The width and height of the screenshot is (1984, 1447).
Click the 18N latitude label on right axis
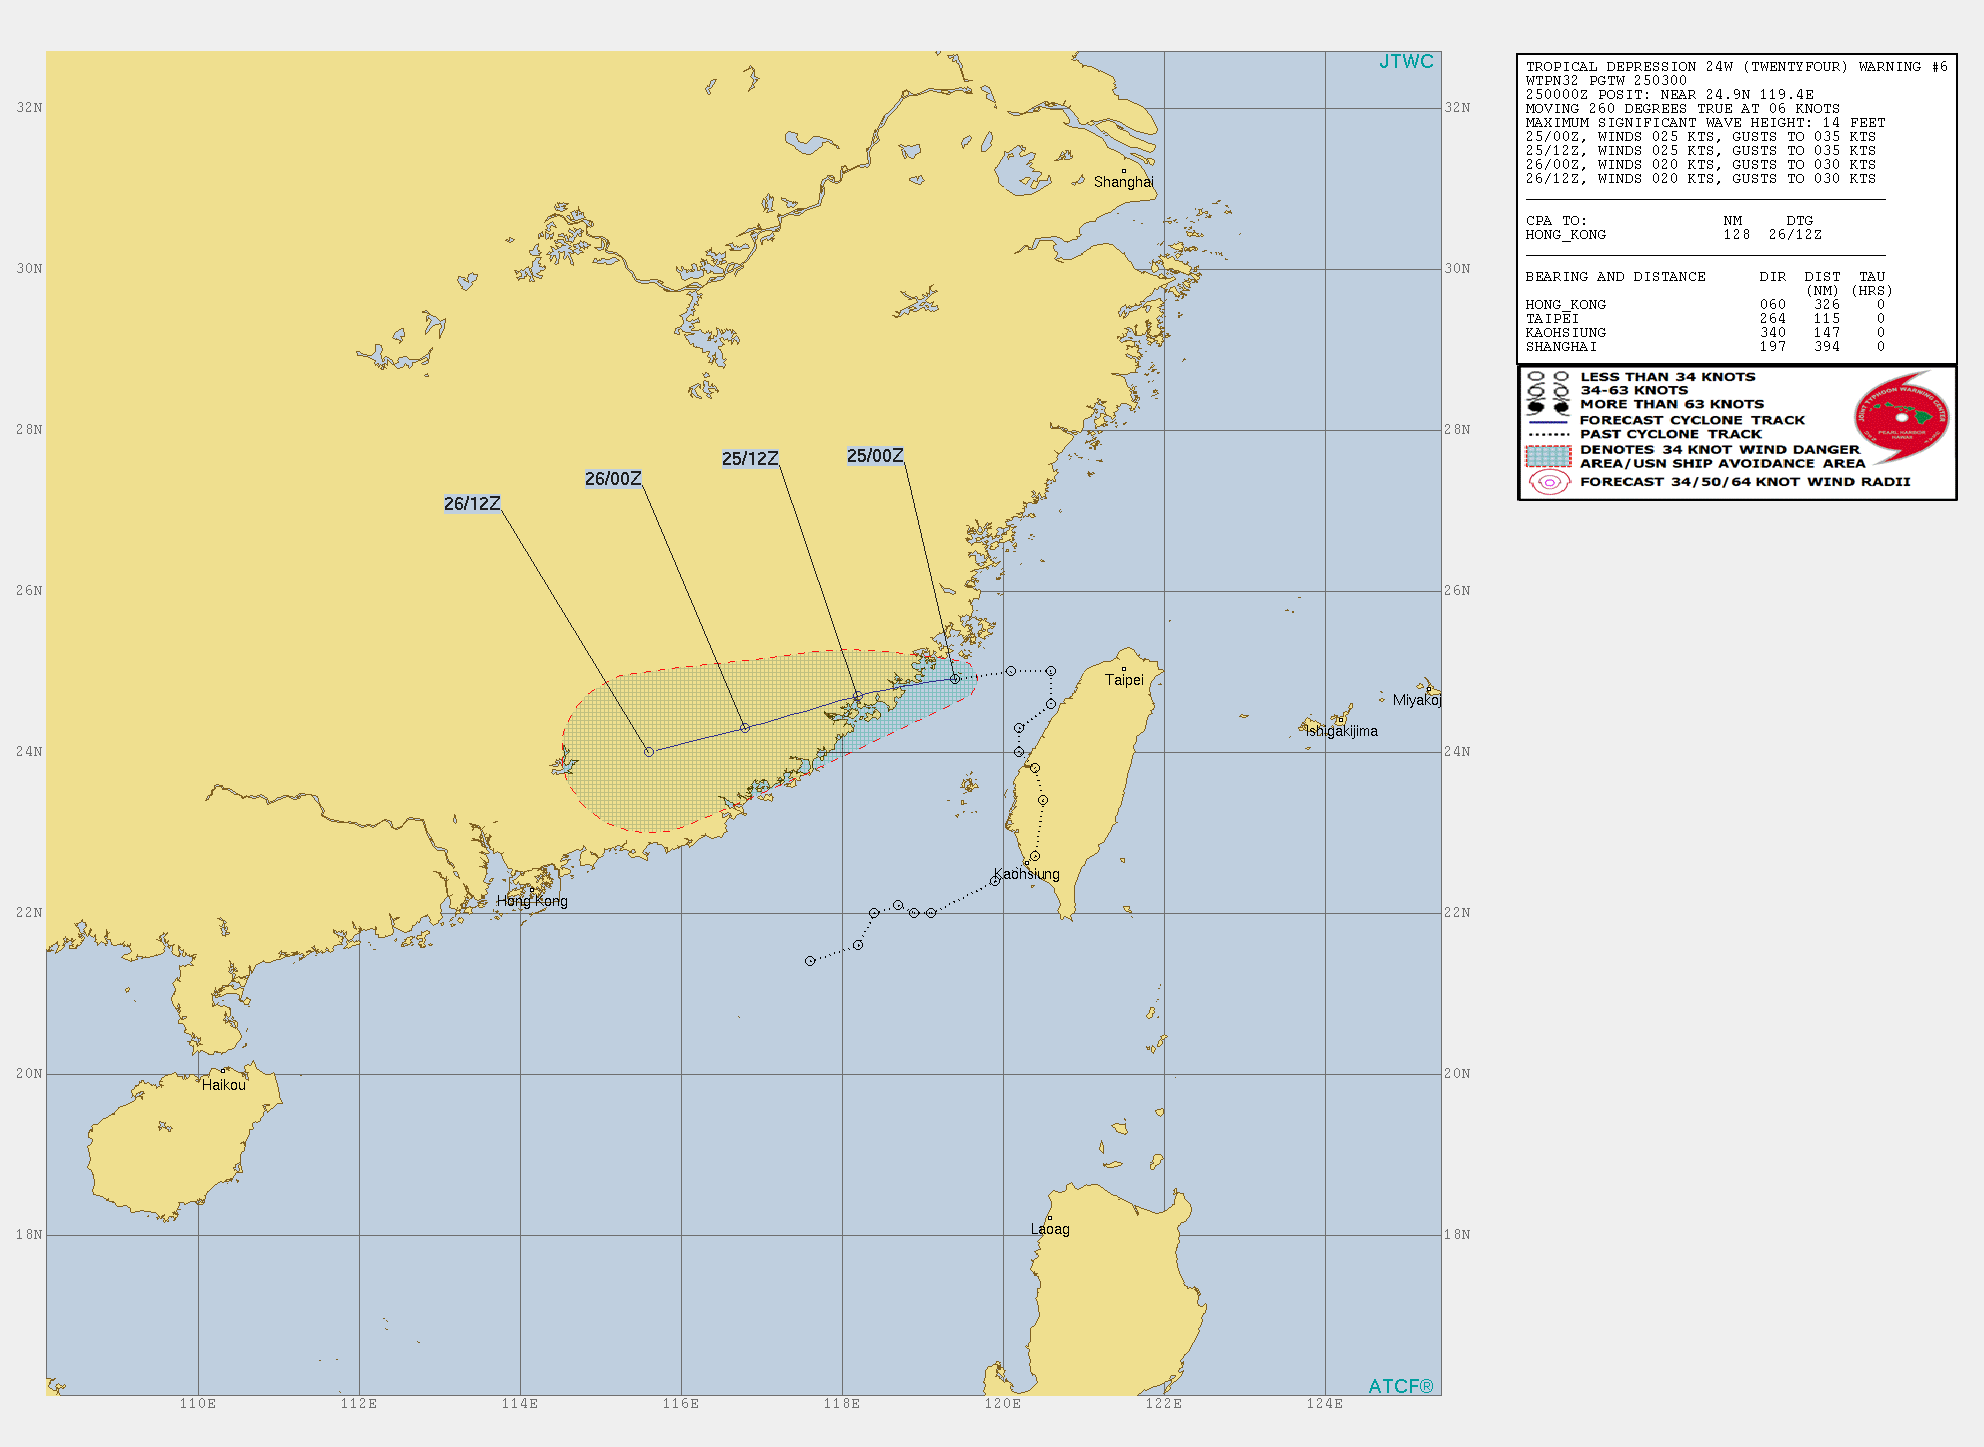click(x=1457, y=1235)
